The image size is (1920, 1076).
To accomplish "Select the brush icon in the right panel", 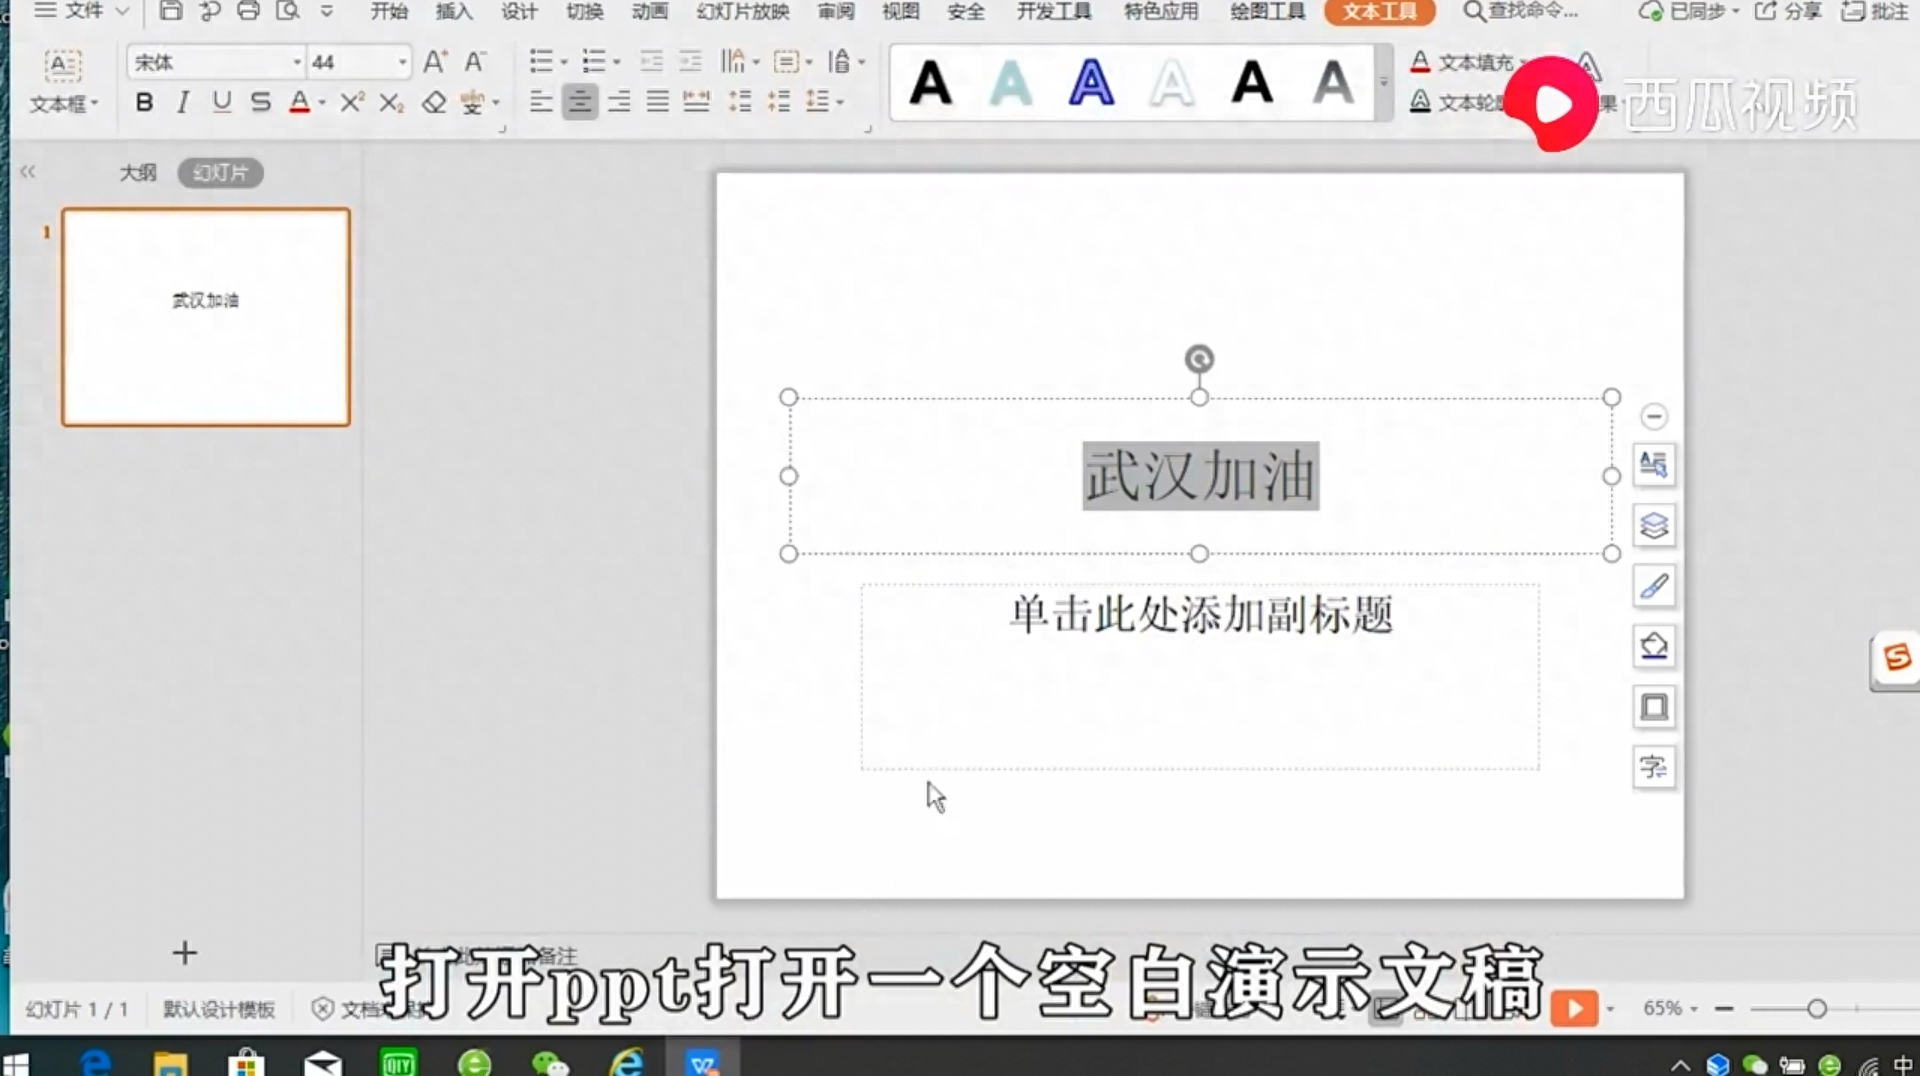I will tap(1654, 586).
